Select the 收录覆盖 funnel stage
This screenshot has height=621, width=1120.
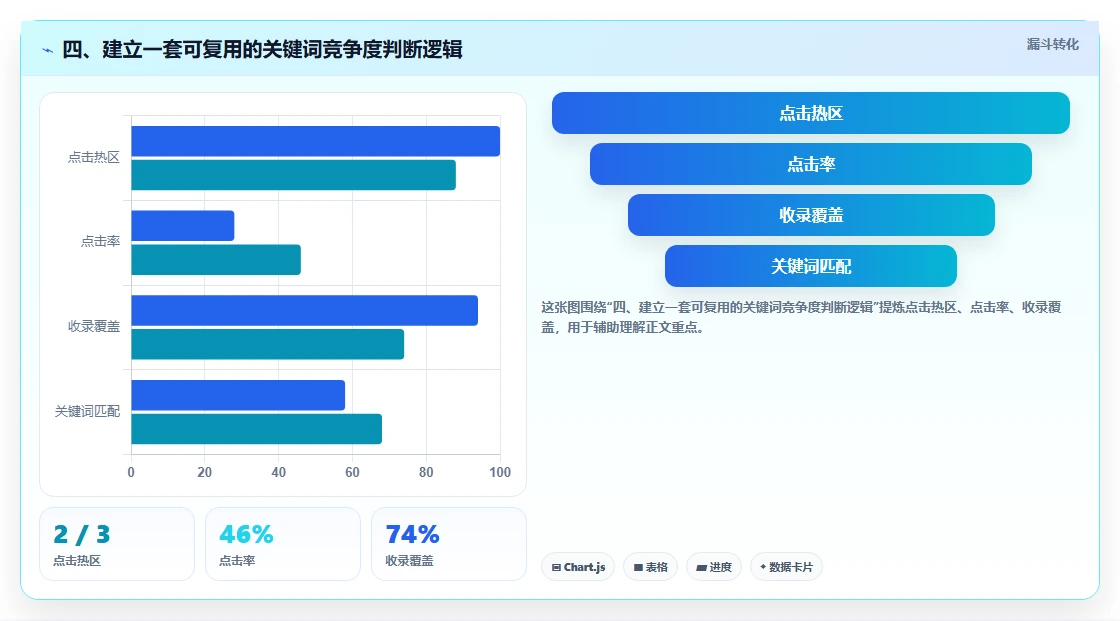coord(811,215)
